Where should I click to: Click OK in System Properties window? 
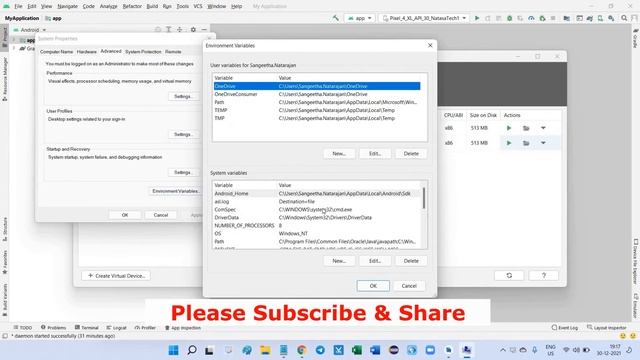click(x=125, y=215)
